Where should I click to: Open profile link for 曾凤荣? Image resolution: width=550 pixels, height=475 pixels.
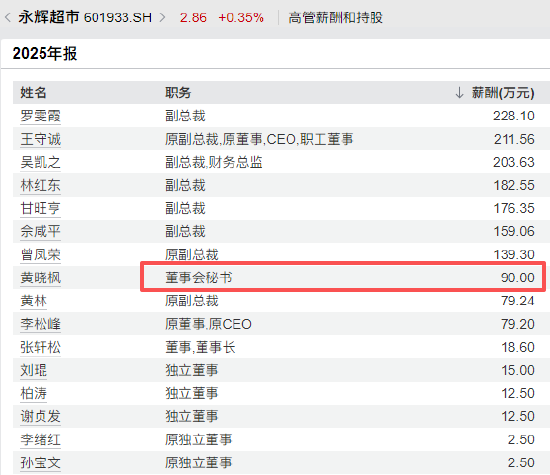point(40,255)
